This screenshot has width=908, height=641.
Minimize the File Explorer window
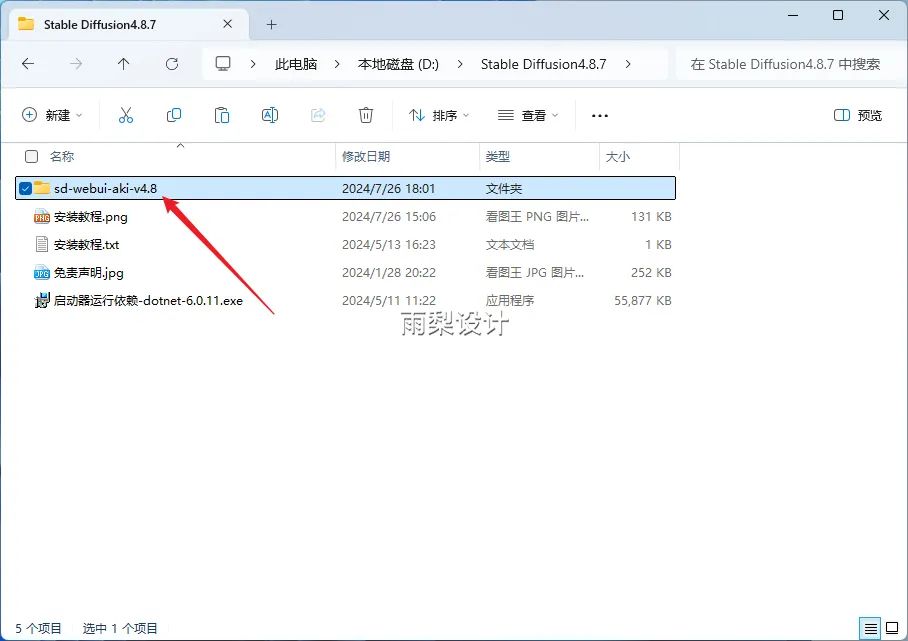click(793, 15)
